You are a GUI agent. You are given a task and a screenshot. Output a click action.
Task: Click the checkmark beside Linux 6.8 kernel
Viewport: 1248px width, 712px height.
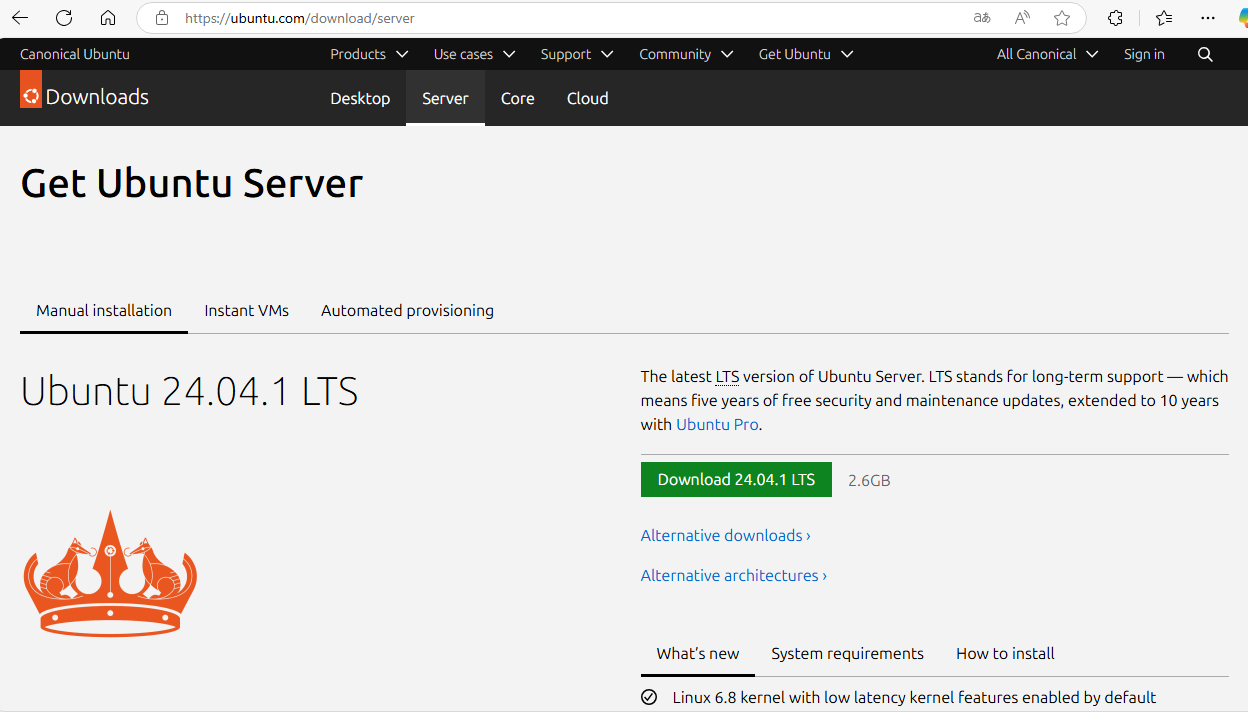(649, 697)
